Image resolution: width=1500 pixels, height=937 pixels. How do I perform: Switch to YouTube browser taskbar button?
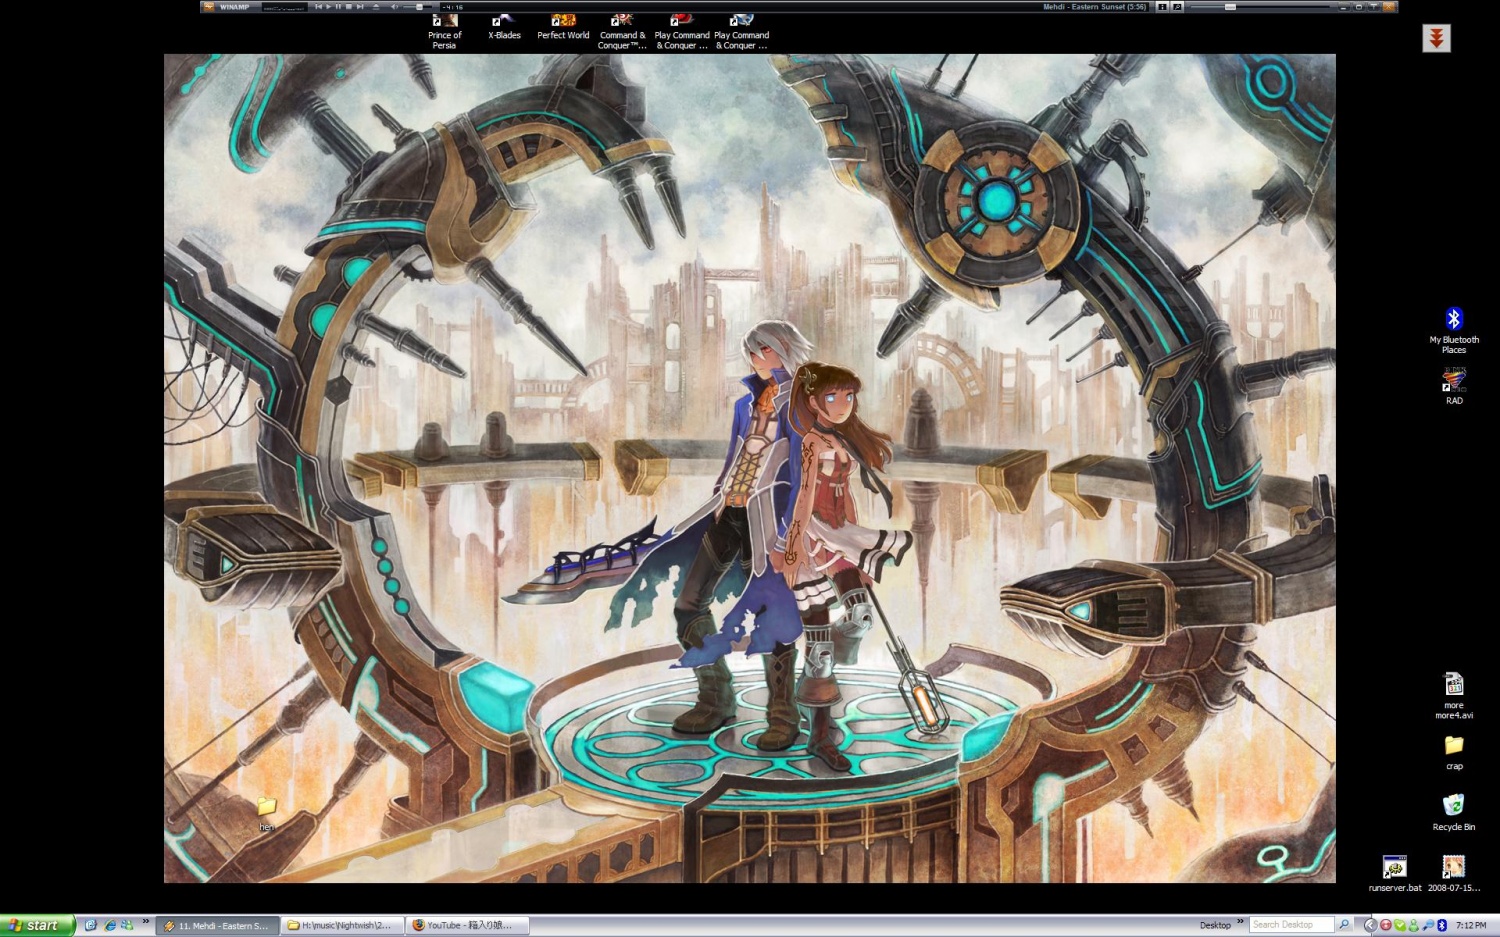click(x=468, y=926)
